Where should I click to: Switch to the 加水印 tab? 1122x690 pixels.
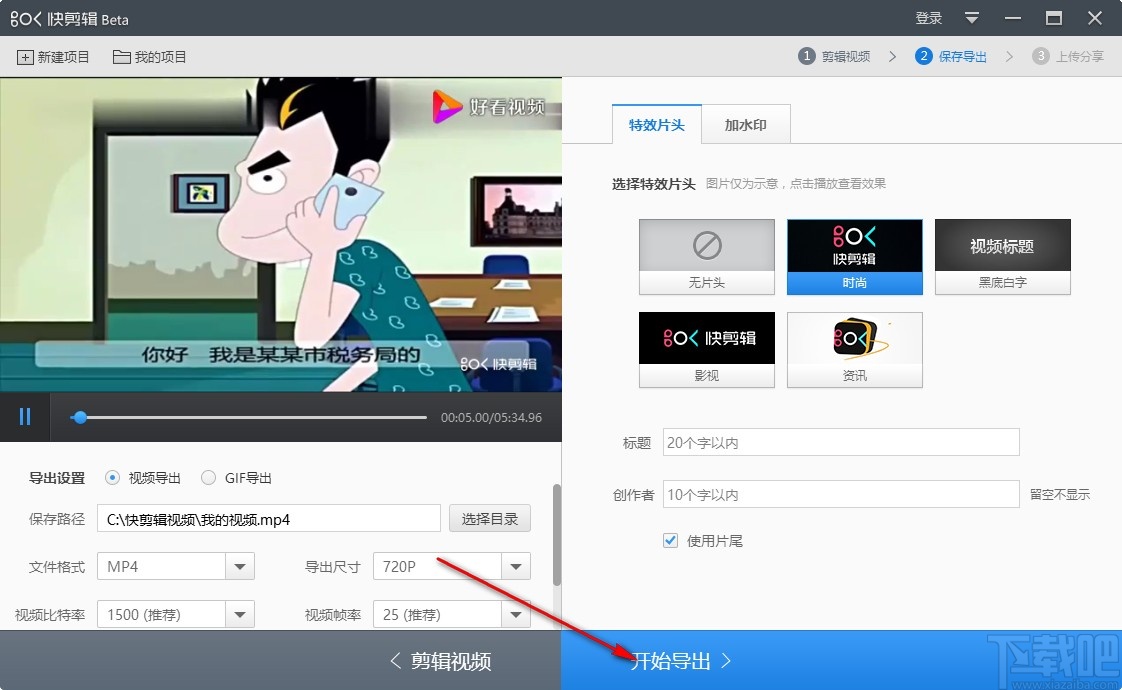coord(746,125)
